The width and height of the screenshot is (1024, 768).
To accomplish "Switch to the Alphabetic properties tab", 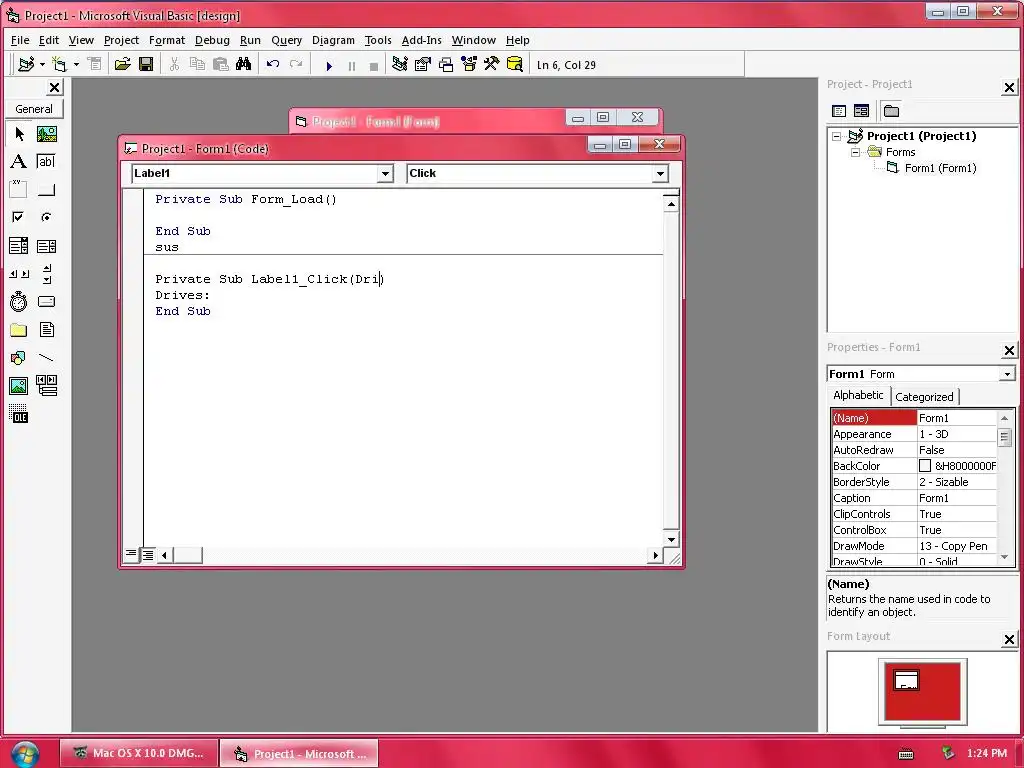I will click(x=858, y=395).
